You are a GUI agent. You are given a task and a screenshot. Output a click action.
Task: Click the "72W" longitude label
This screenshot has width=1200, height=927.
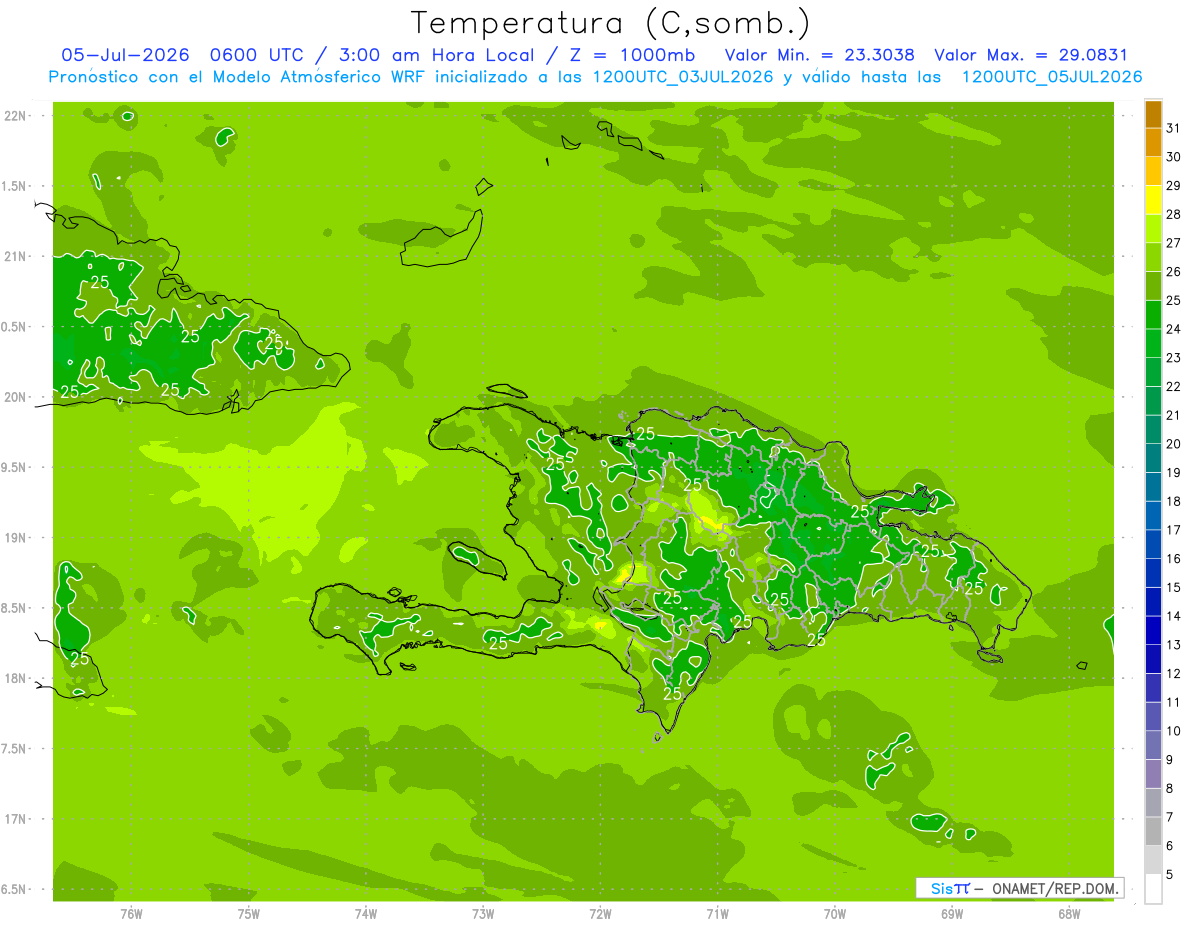[600, 913]
